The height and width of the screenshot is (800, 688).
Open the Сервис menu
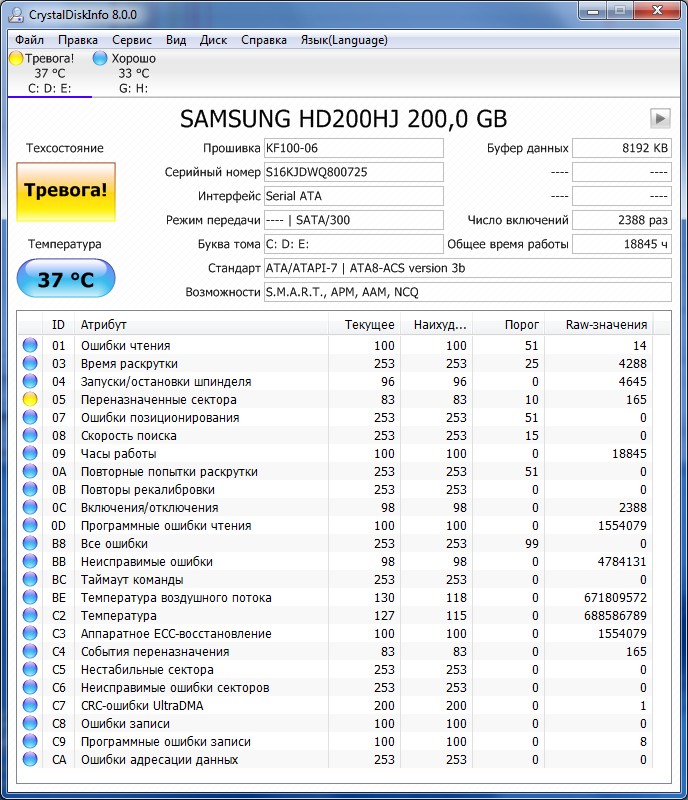point(132,40)
